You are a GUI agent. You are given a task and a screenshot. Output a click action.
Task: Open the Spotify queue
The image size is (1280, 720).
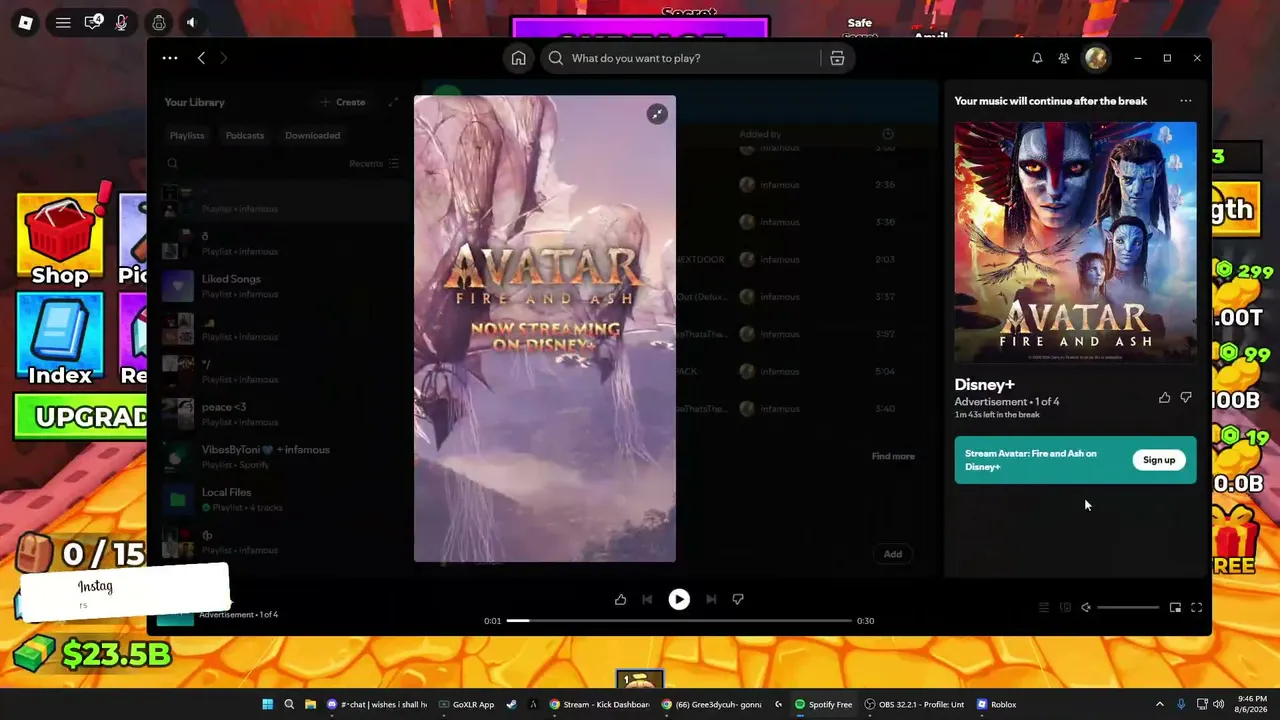pyautogui.click(x=1044, y=607)
